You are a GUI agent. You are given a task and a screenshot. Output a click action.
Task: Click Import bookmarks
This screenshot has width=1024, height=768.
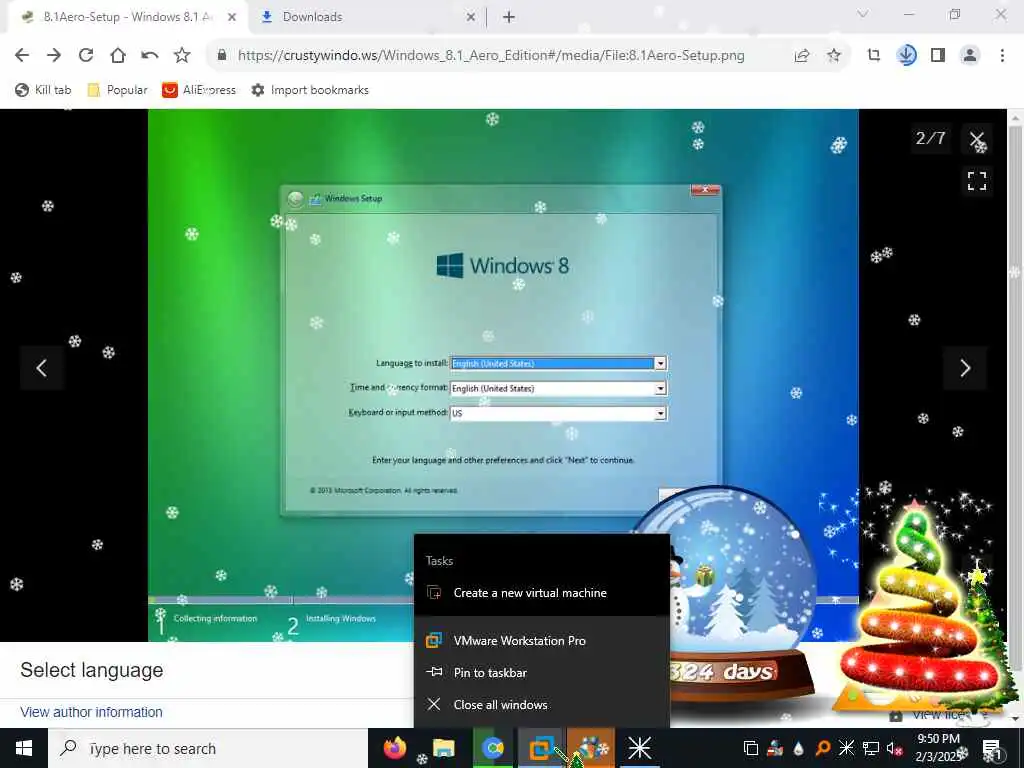[310, 90]
